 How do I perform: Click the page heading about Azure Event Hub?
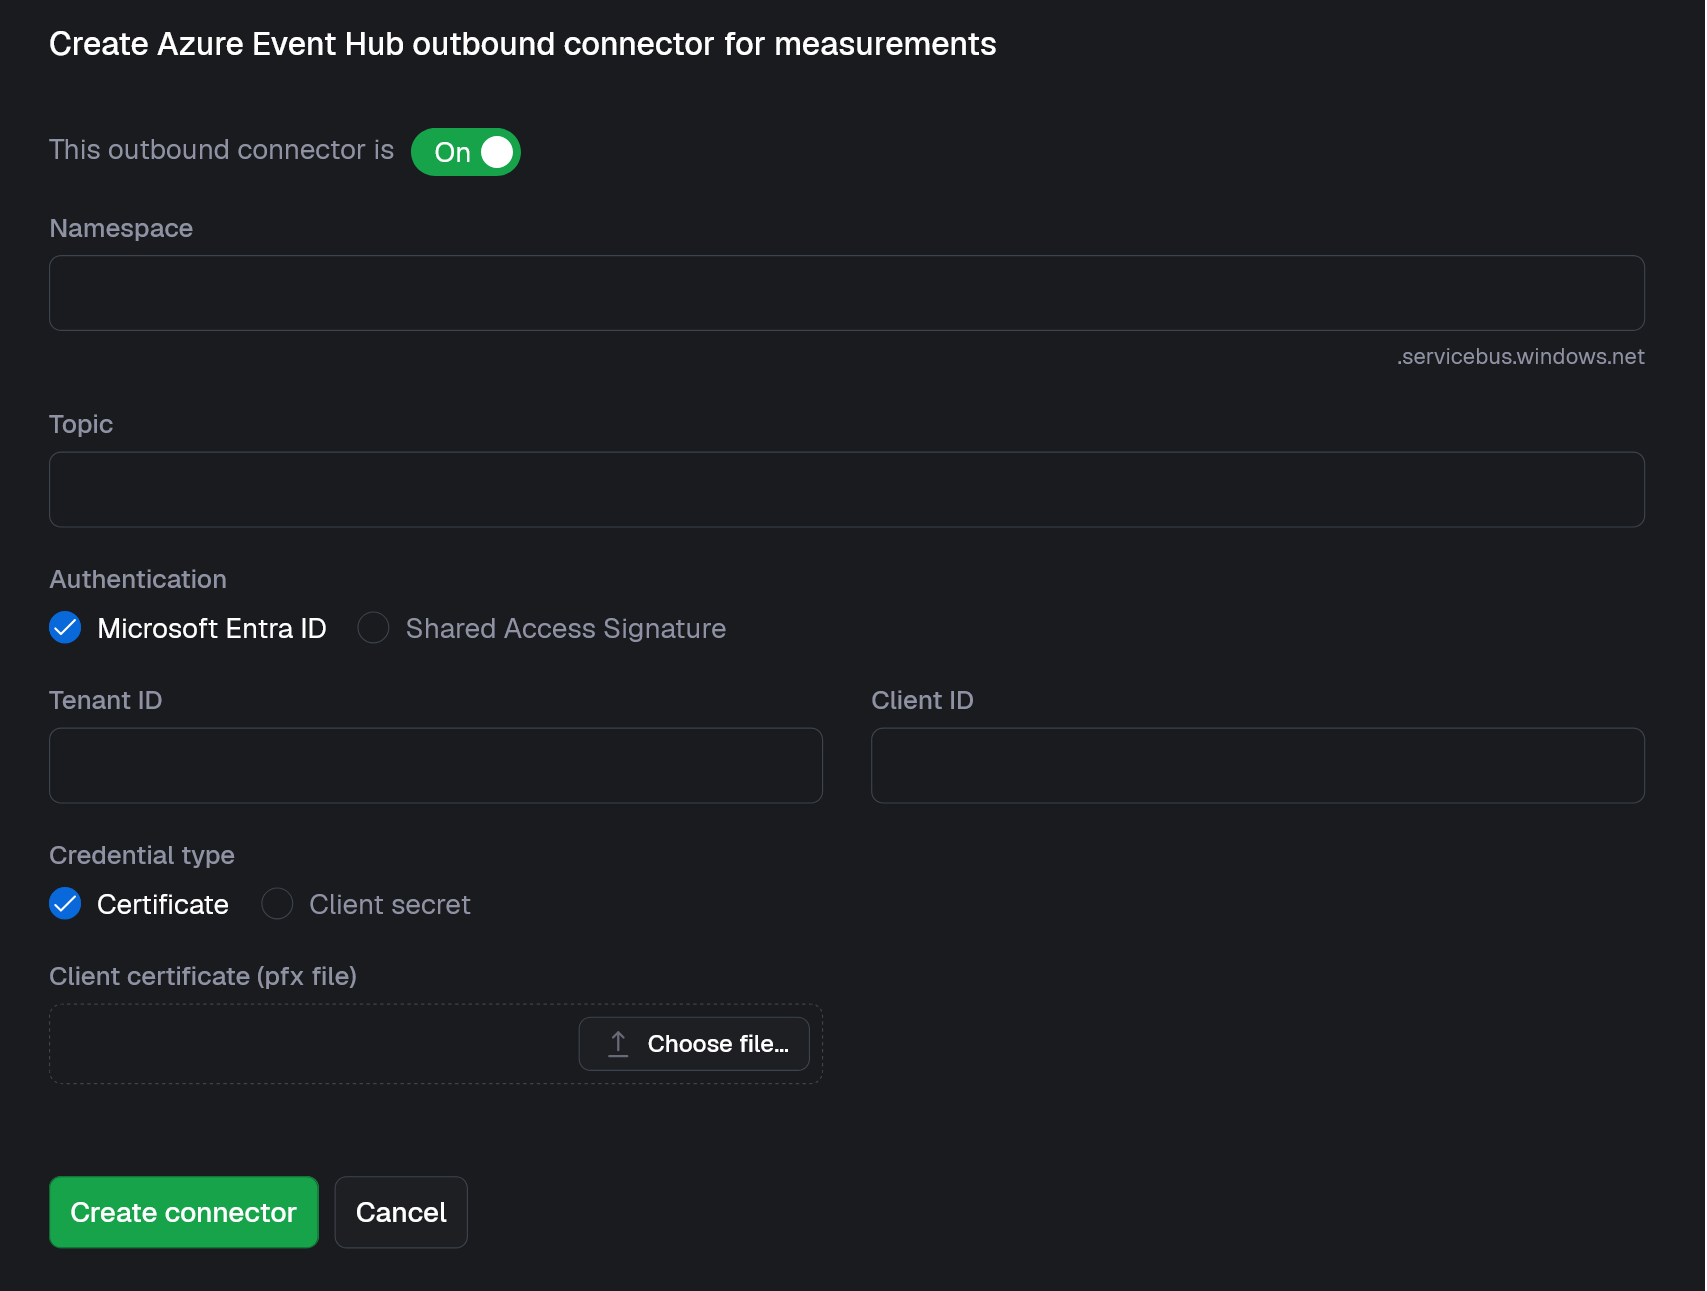[x=523, y=44]
